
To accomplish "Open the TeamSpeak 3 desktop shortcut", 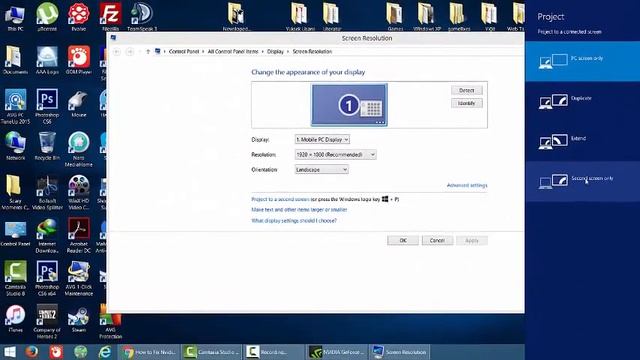I will click(142, 16).
